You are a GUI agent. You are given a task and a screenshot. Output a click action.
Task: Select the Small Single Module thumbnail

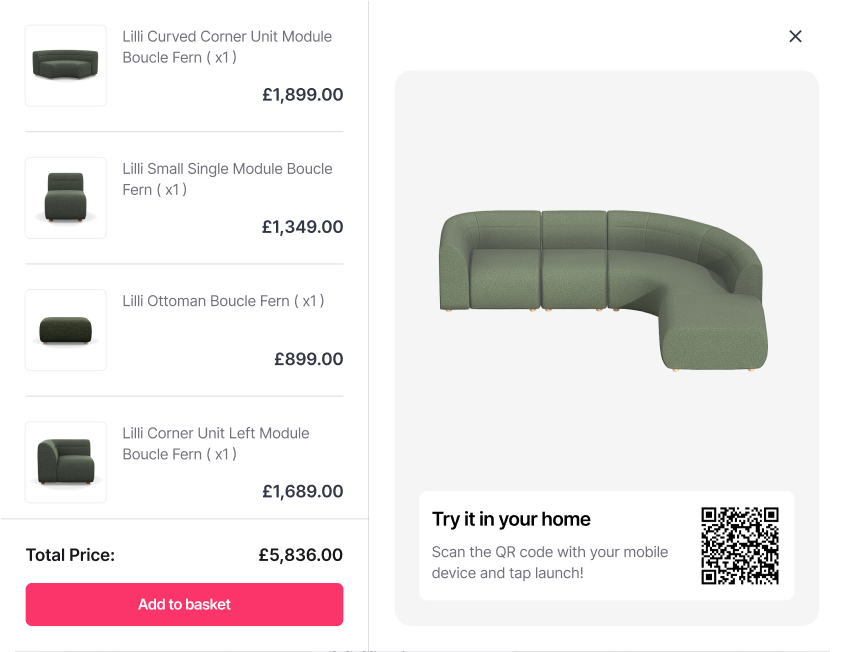point(65,198)
